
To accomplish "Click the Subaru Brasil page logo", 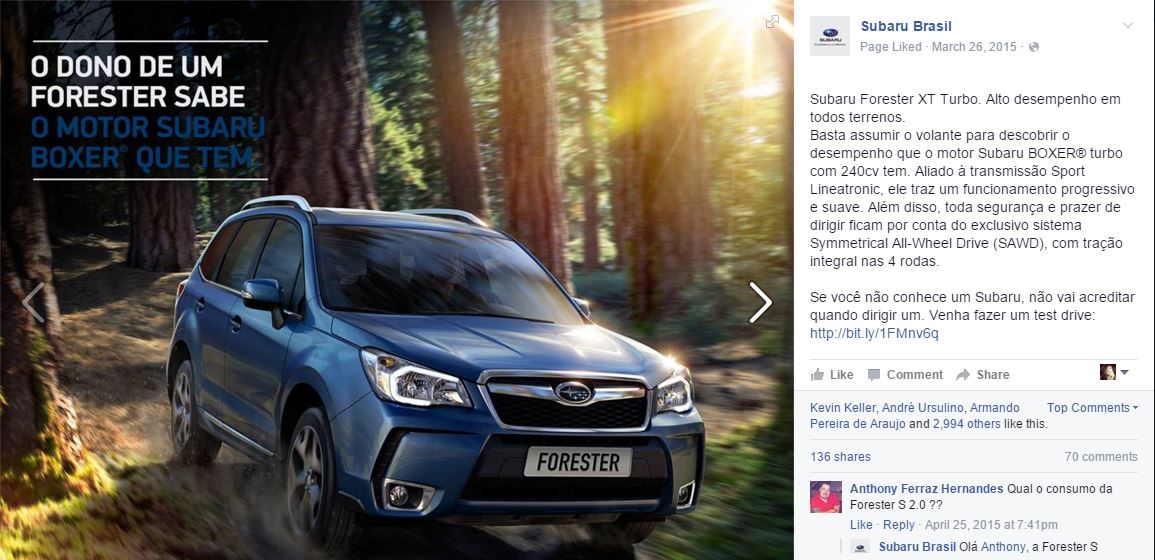I will [x=829, y=35].
